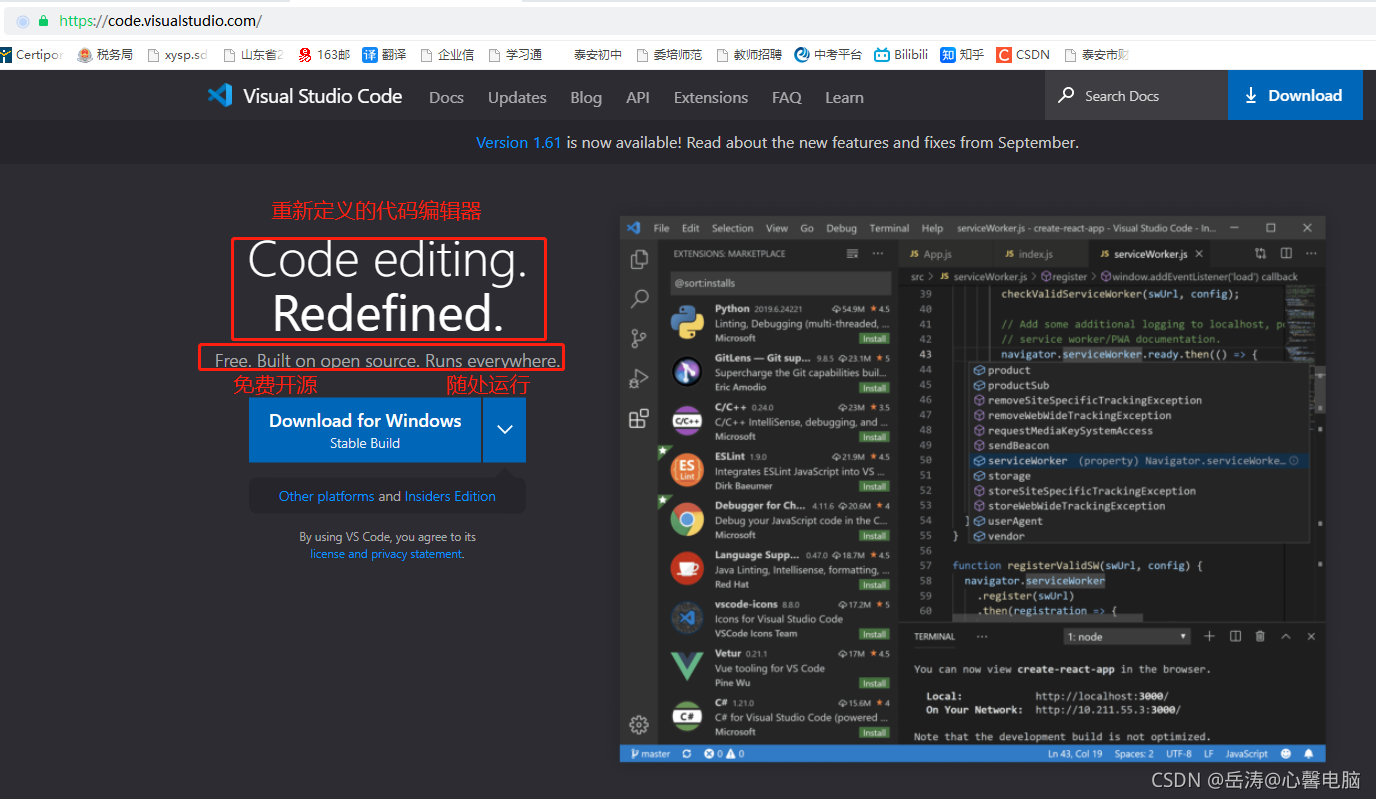Click the blue Download button in header

[x=1295, y=96]
